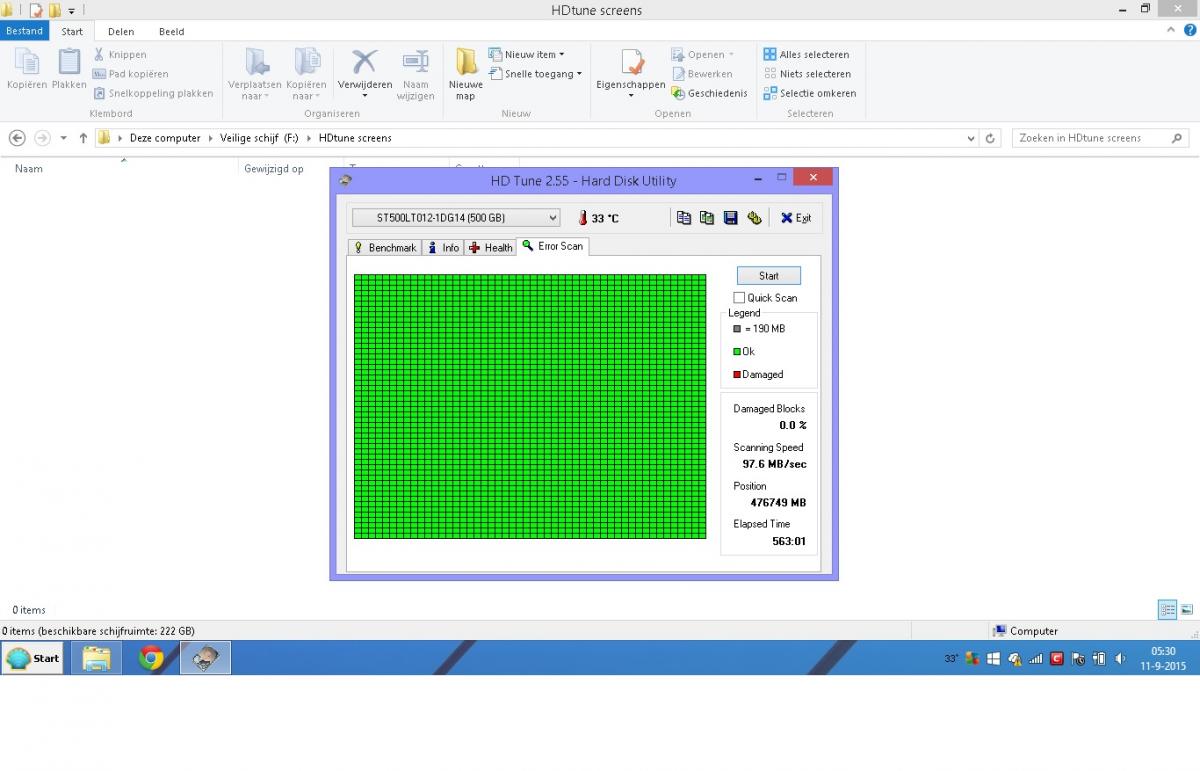This screenshot has height=771, width=1200.
Task: Click the red Damaged legend swatch
Action: (737, 375)
